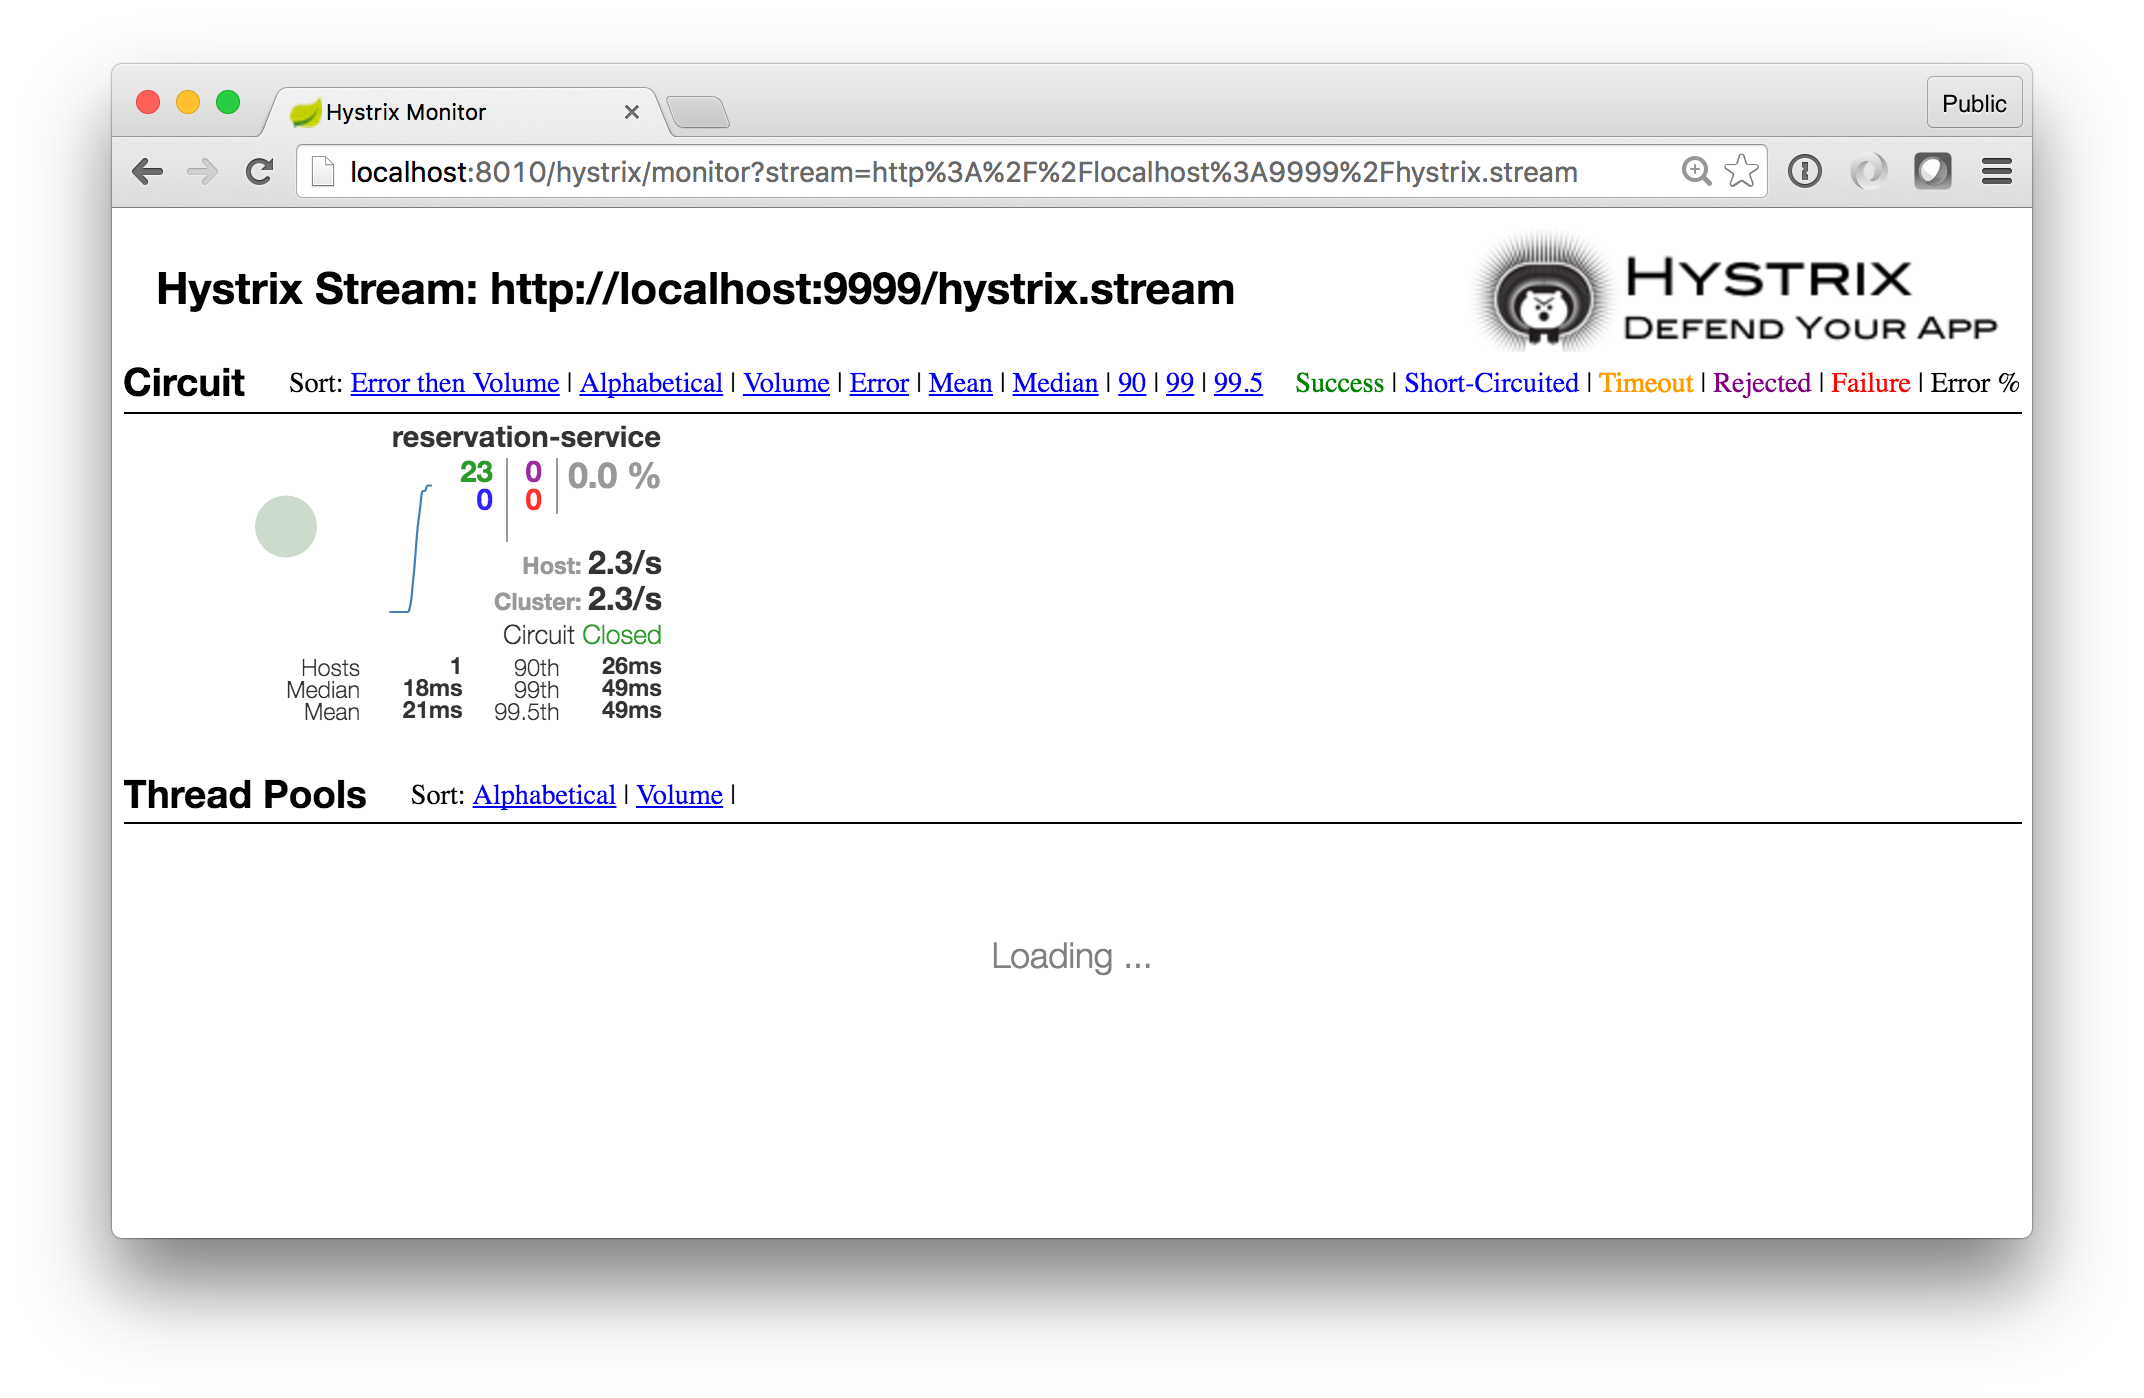Click the 1Password-style circled info extension icon
This screenshot has height=1398, width=2144.
[1804, 172]
